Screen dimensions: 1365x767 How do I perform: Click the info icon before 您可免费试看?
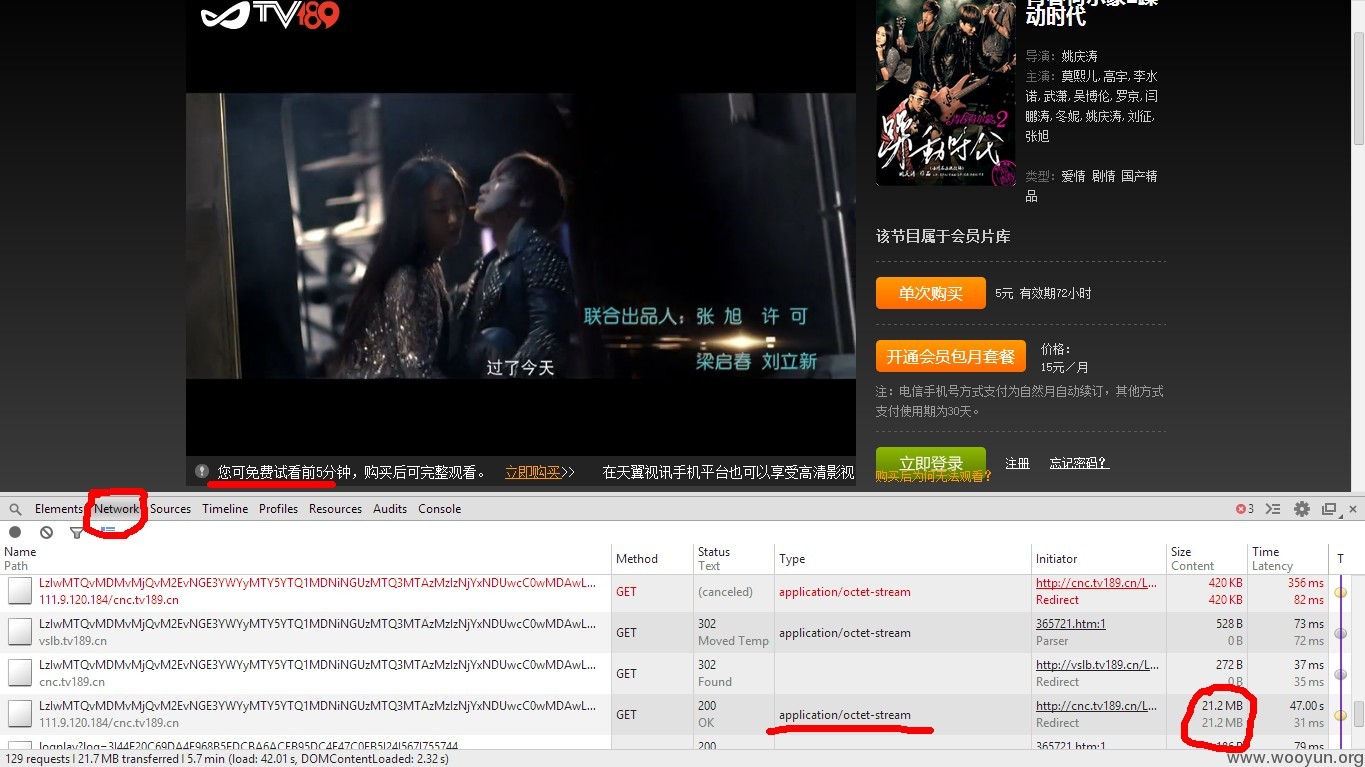pyautogui.click(x=202, y=471)
